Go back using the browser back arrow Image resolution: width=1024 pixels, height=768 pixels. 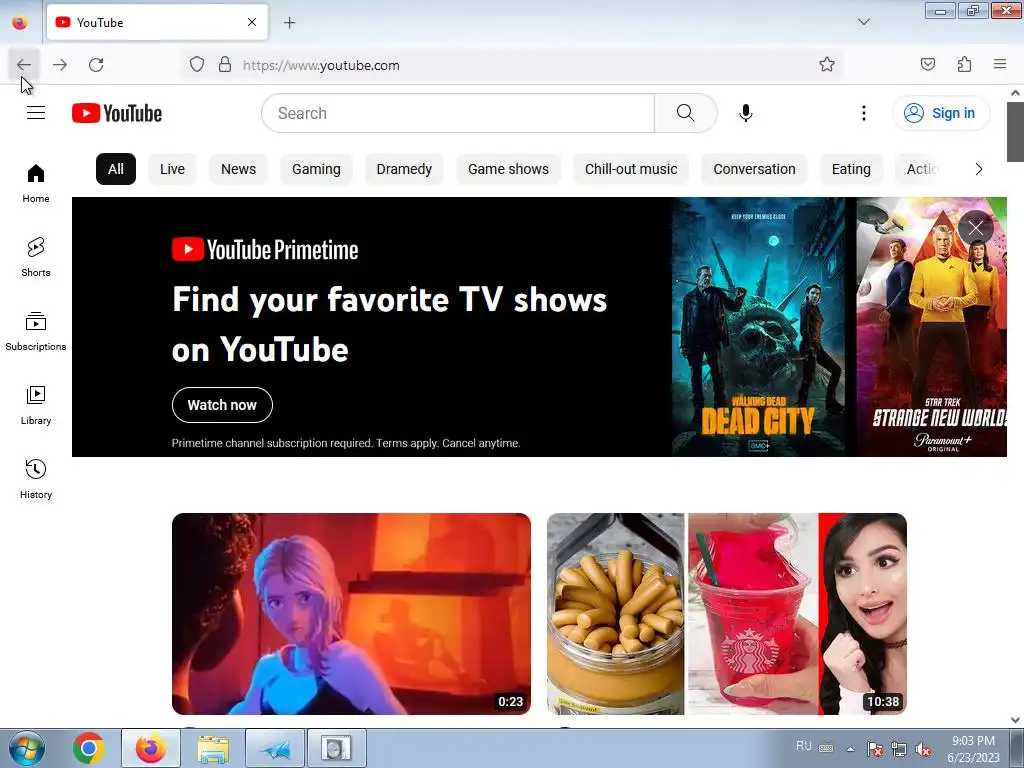pyautogui.click(x=24, y=65)
